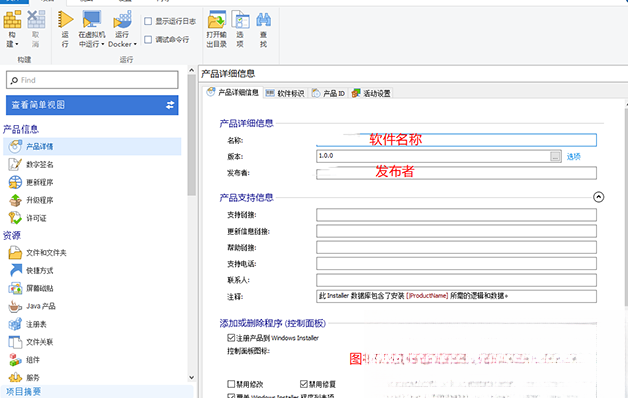Click the 取消 cancel build icon
The width and height of the screenshot is (628, 398).
point(36,19)
